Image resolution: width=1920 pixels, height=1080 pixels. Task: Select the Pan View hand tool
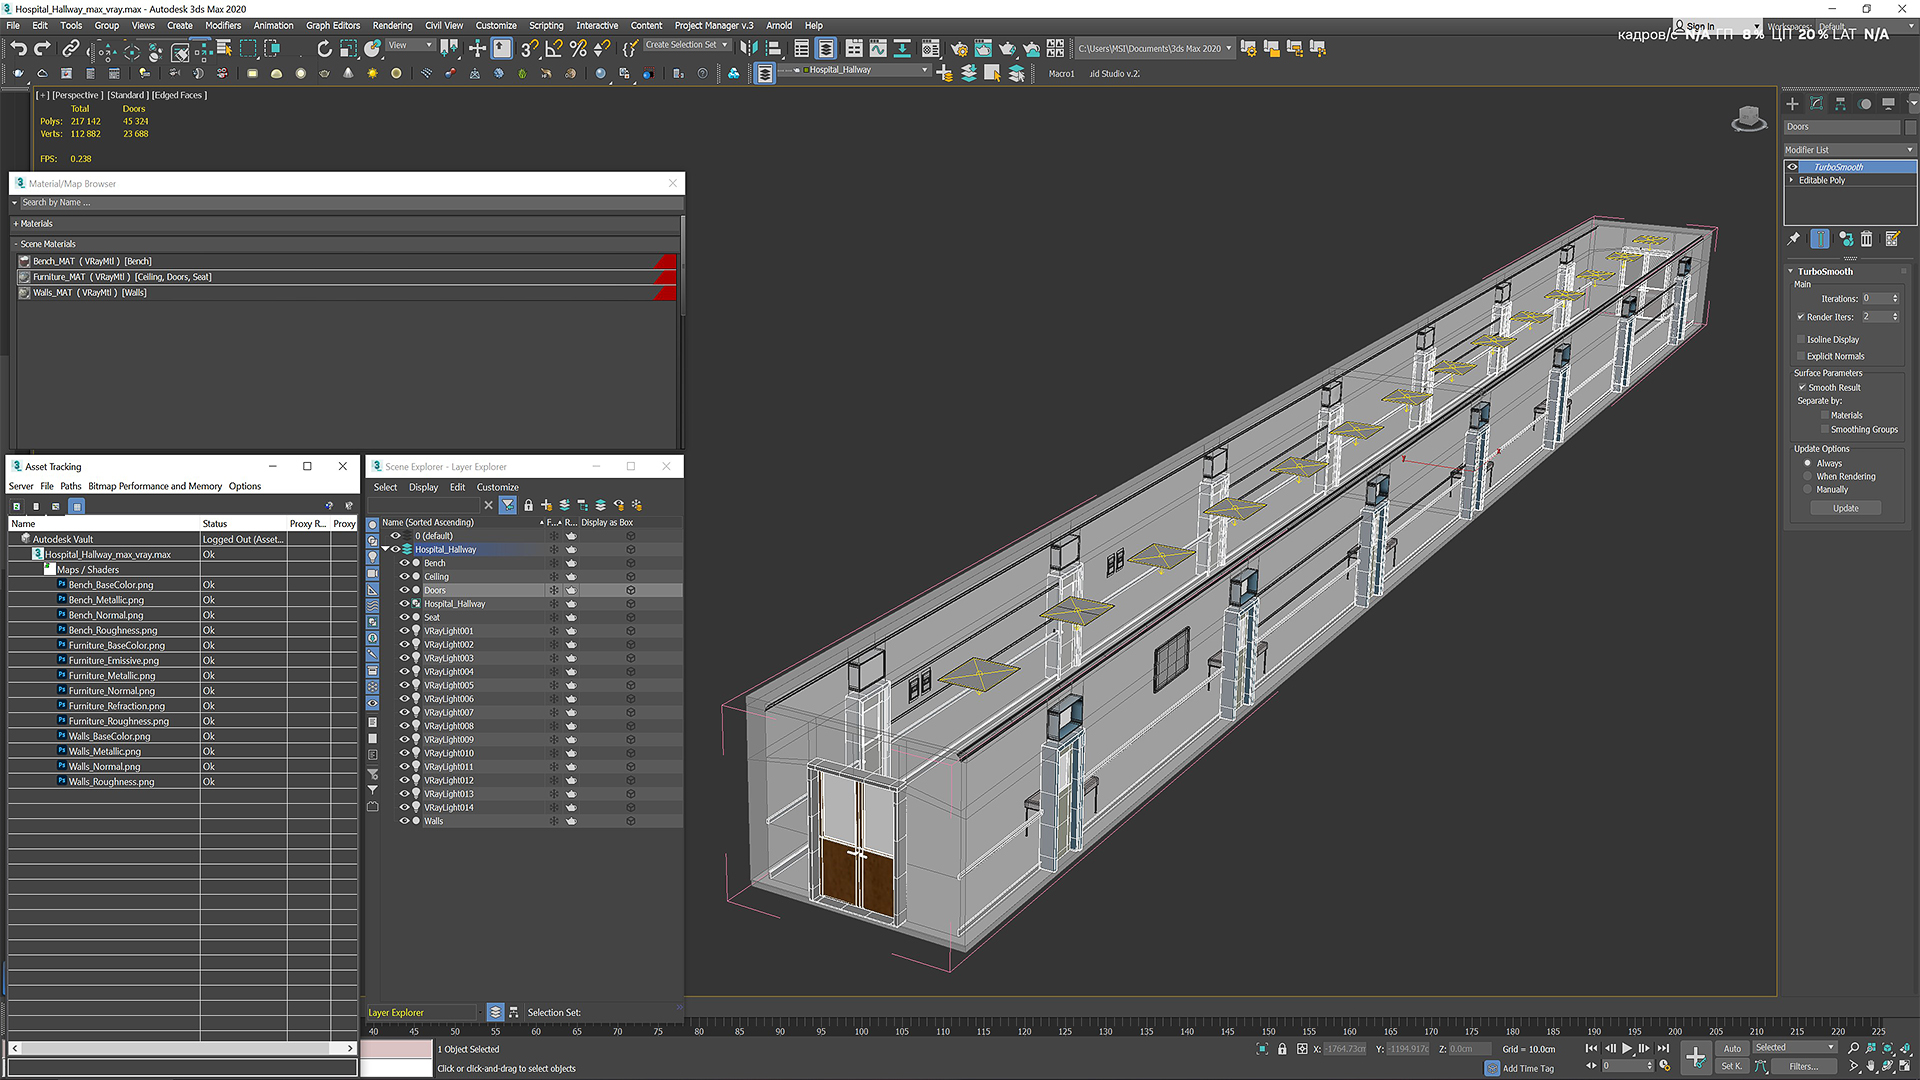(1871, 1066)
